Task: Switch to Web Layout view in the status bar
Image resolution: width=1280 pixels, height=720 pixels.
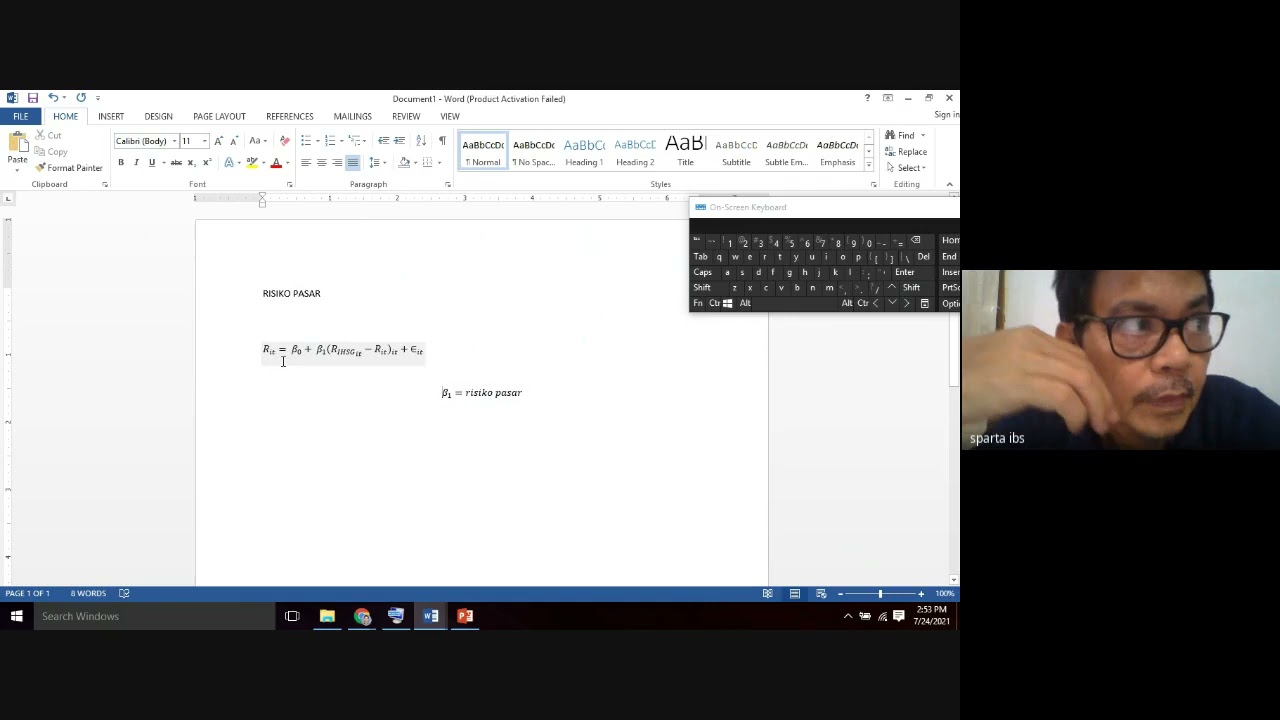Action: pos(821,594)
